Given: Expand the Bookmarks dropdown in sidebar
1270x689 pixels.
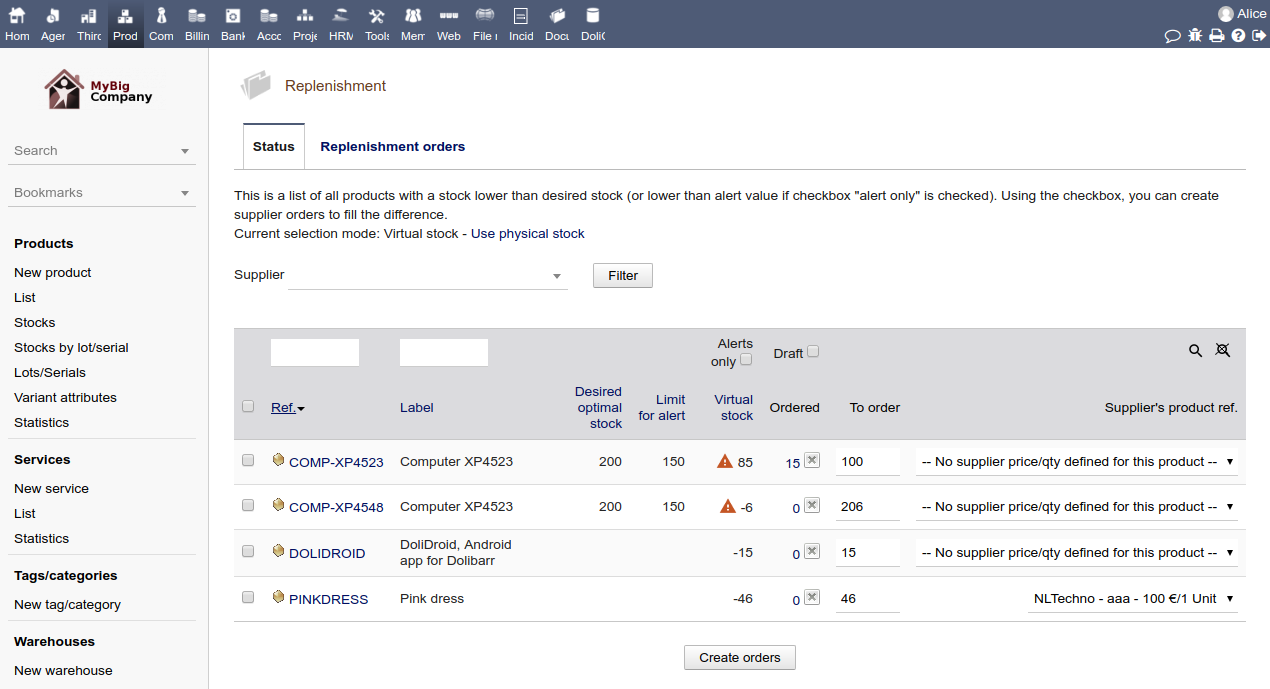Looking at the screenshot, I should 101,193.
